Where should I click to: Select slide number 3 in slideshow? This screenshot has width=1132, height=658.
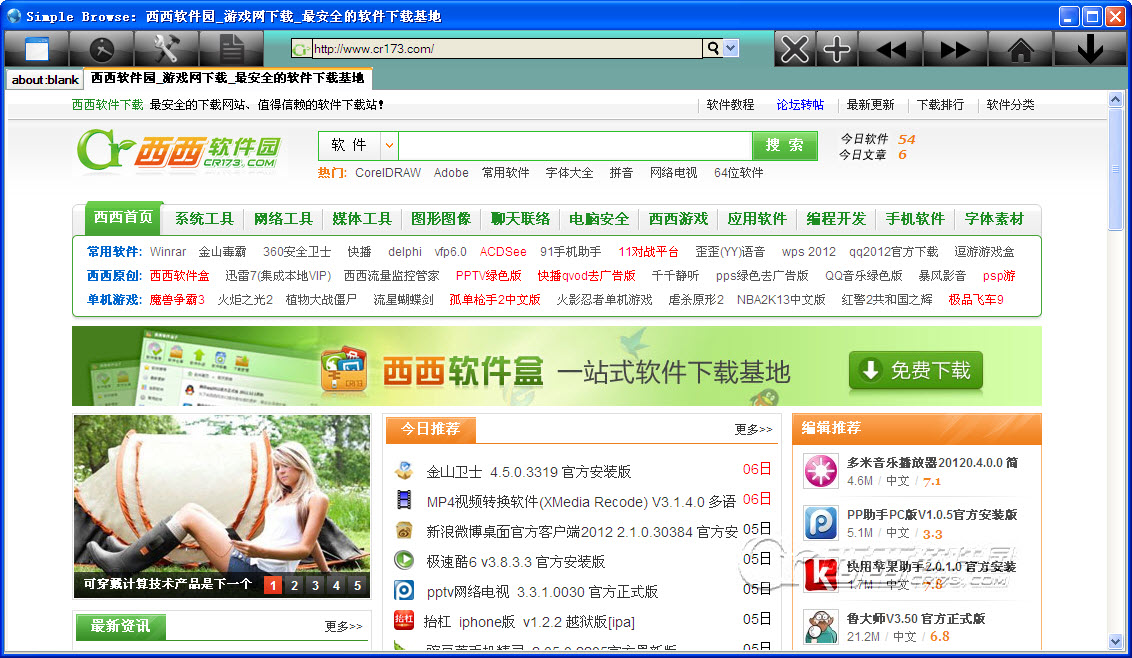coord(315,585)
